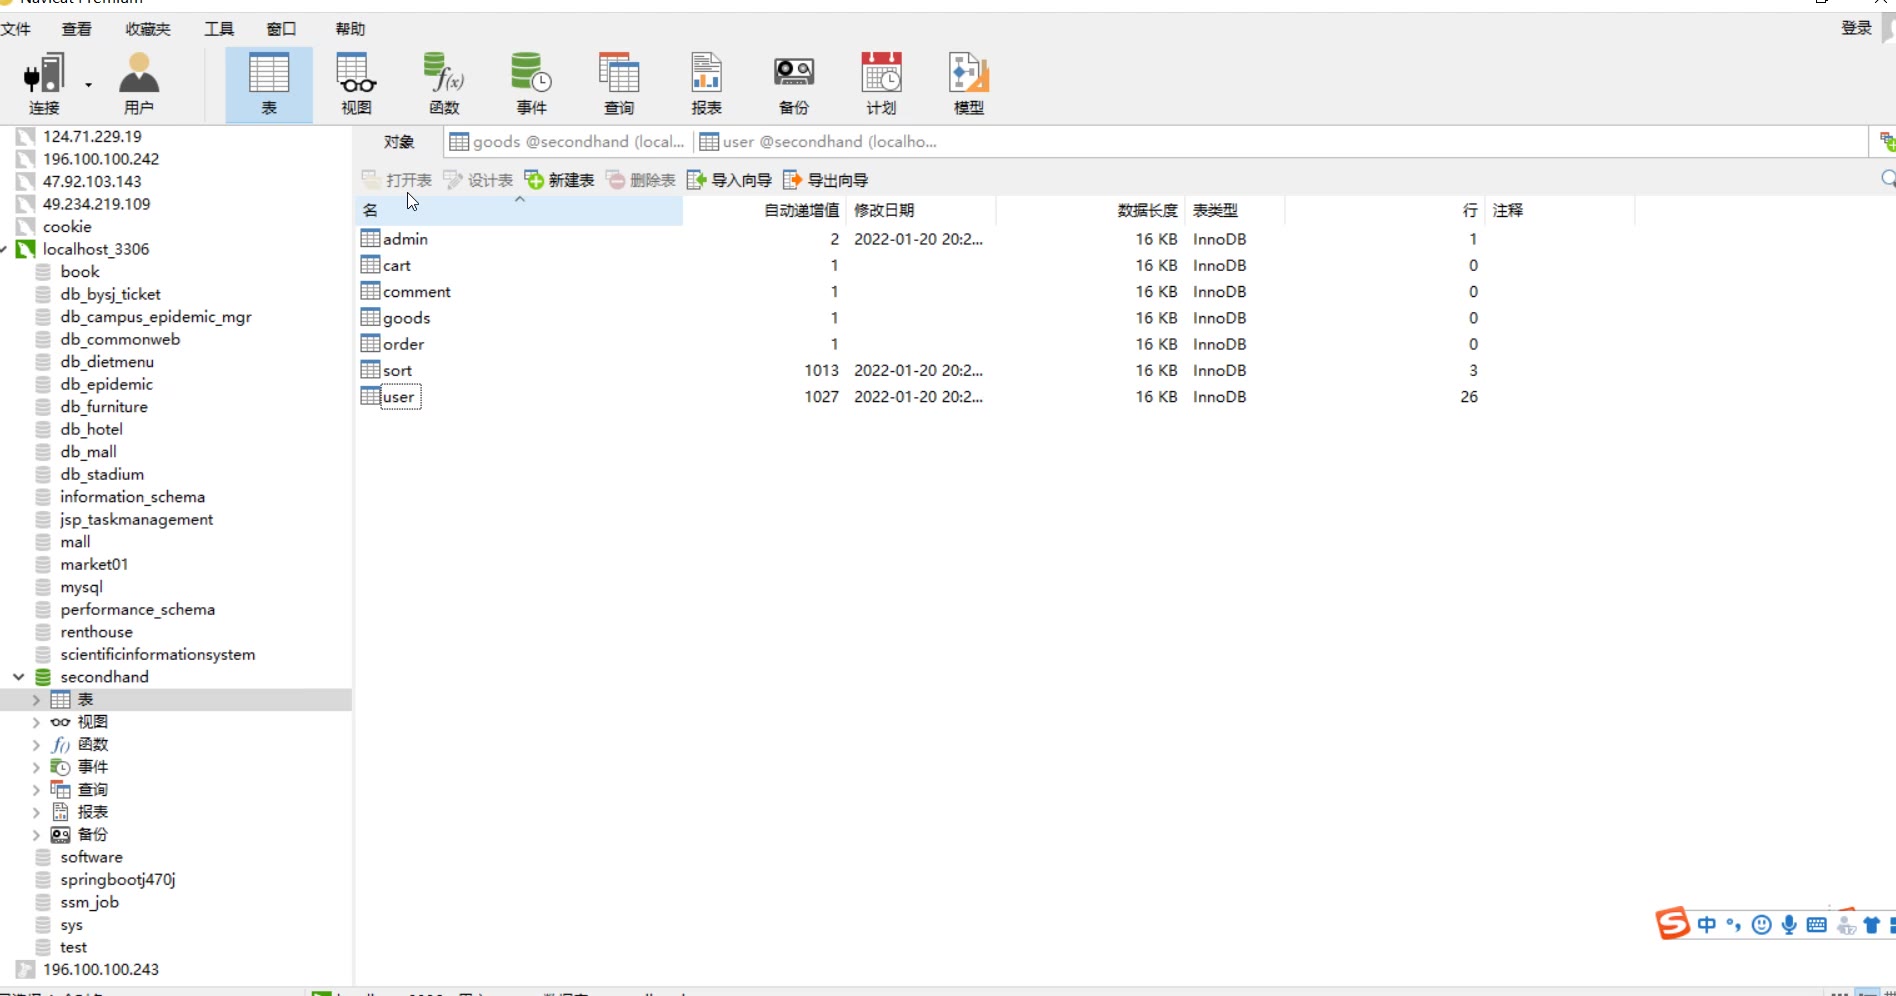This screenshot has height=996, width=1896.
Task: Click the user table icon
Action: [370, 396]
